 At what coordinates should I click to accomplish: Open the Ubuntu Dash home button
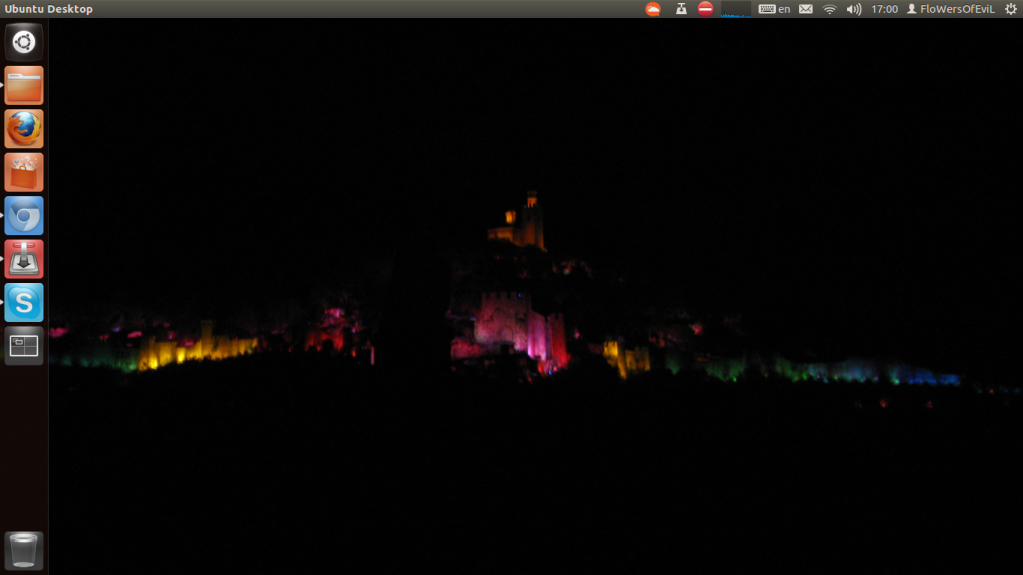point(24,43)
